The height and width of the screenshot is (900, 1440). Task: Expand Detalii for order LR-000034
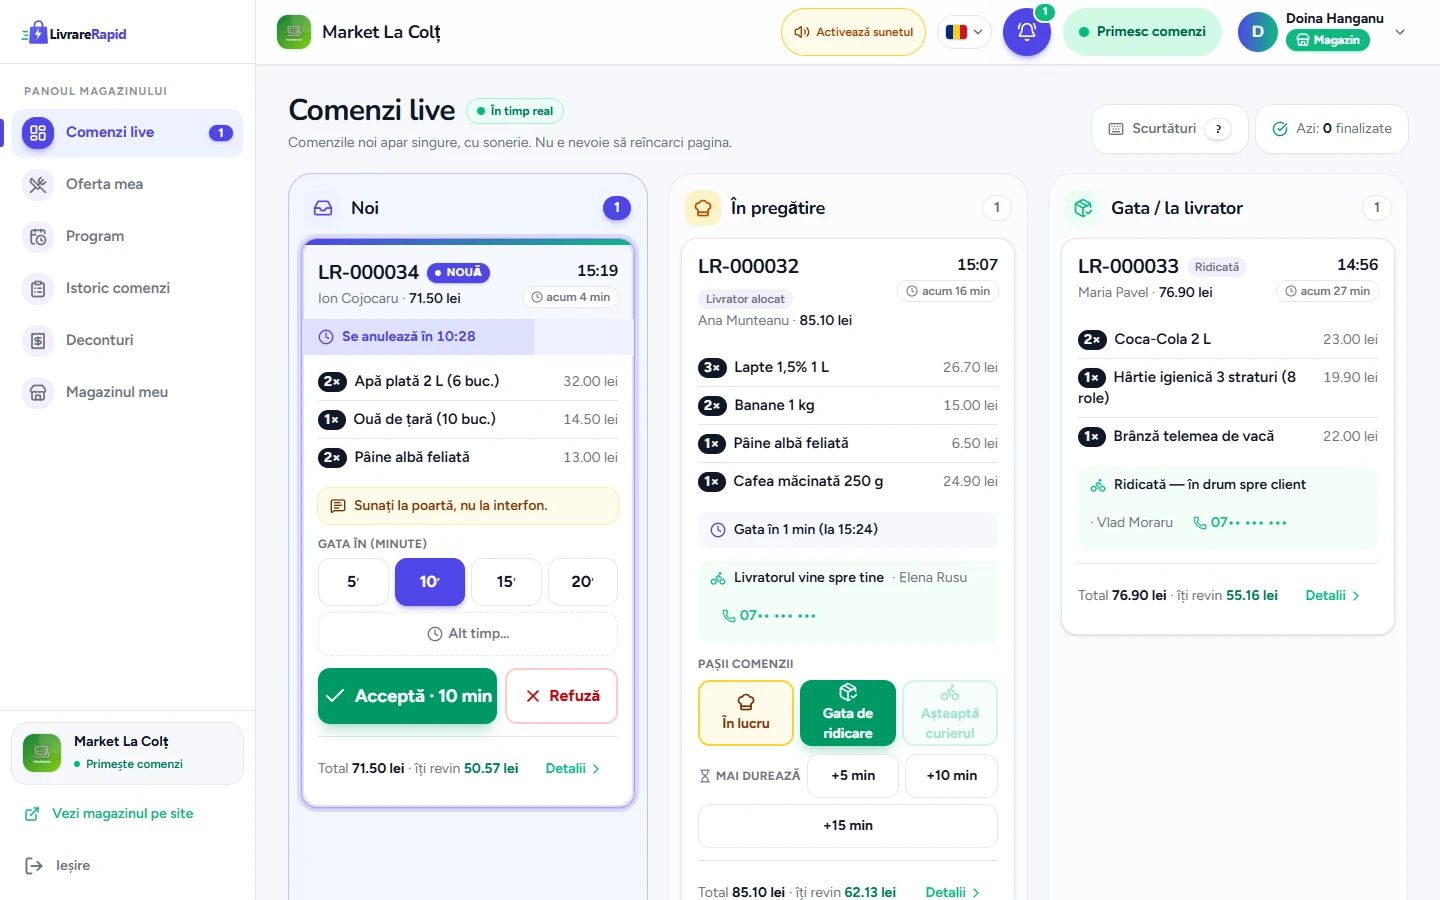tap(572, 769)
